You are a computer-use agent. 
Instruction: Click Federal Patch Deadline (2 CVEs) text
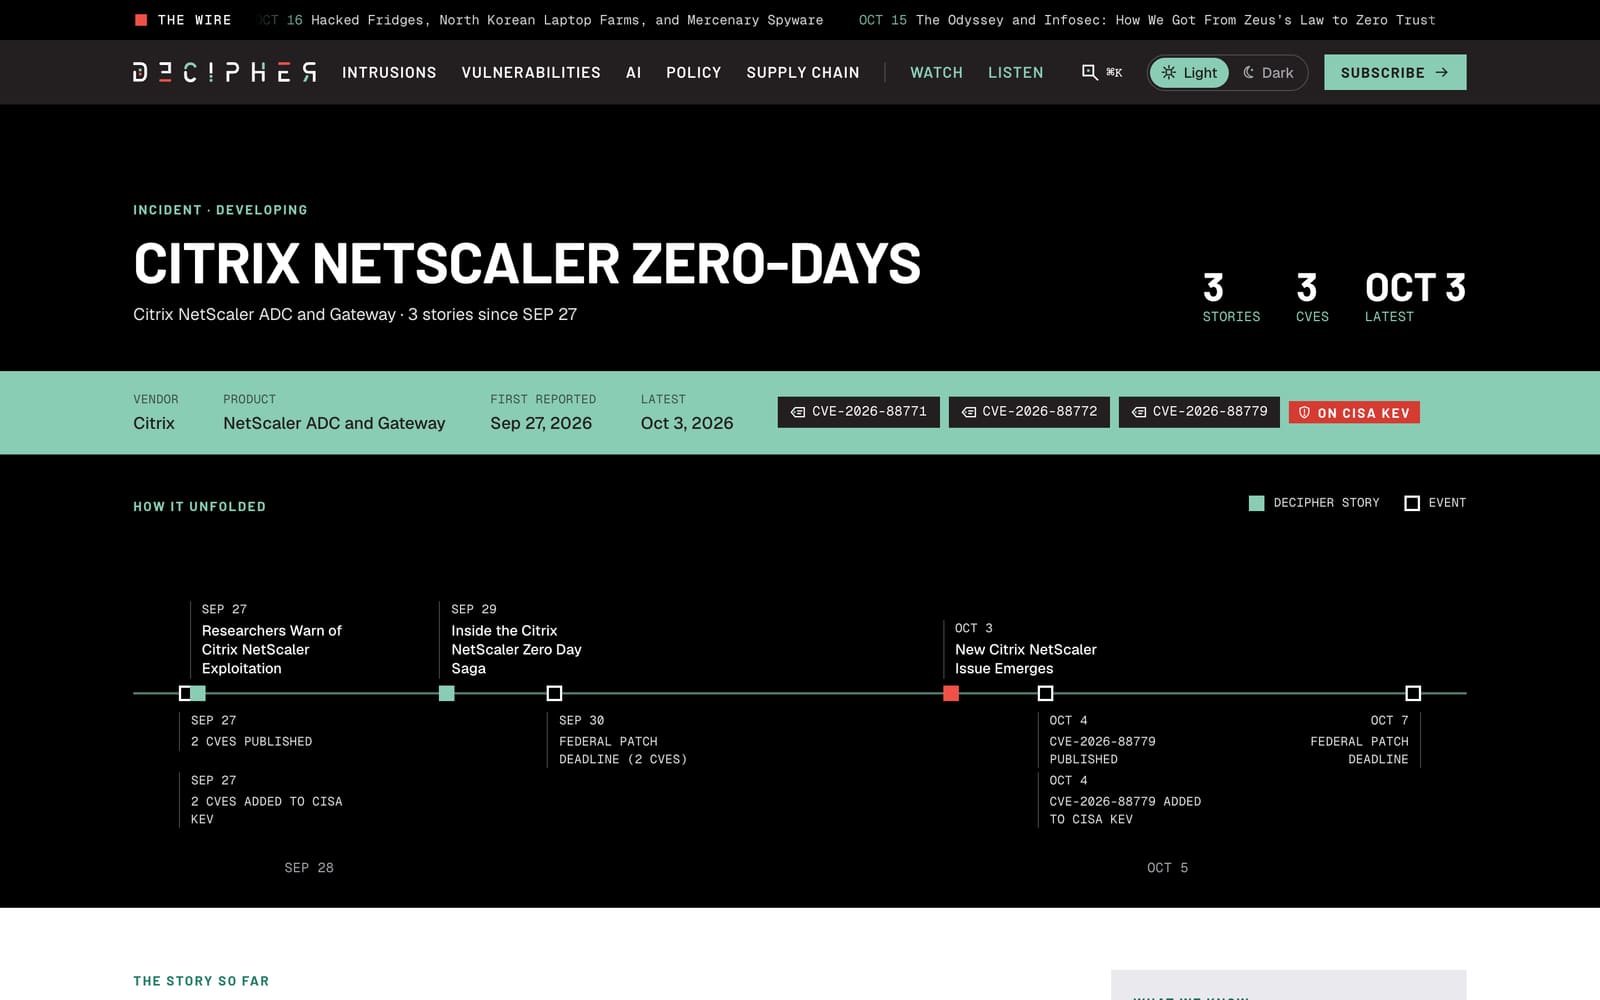click(x=623, y=750)
